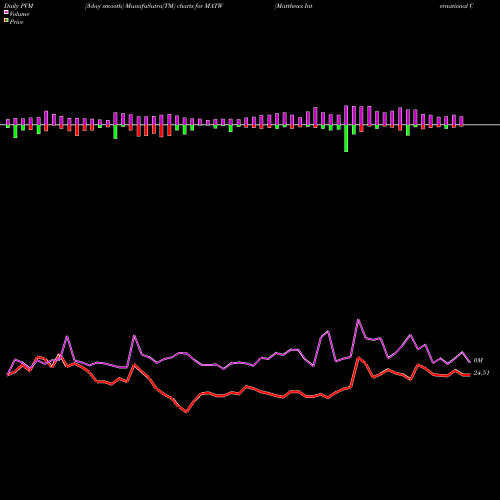
Task: Click the tallest green volume bar
Action: (x=346, y=138)
